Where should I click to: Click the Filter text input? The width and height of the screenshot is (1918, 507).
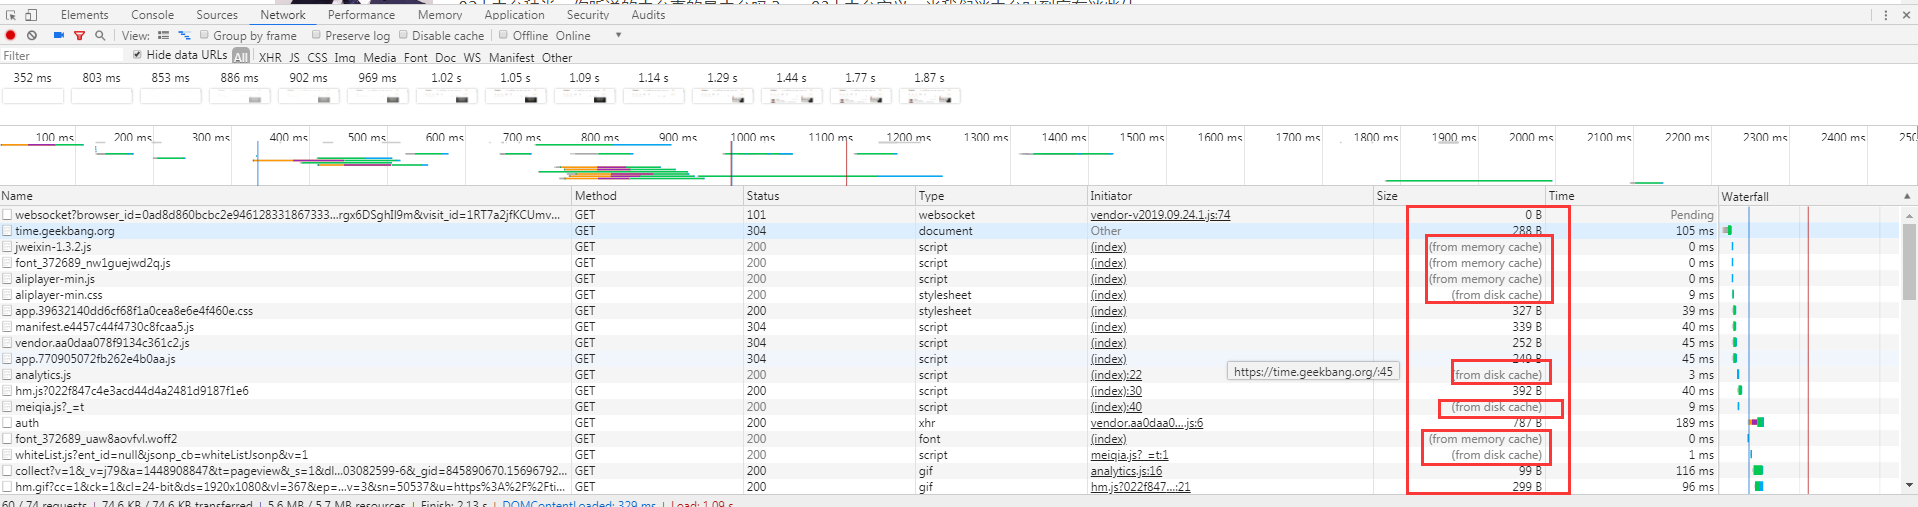[x=62, y=56]
